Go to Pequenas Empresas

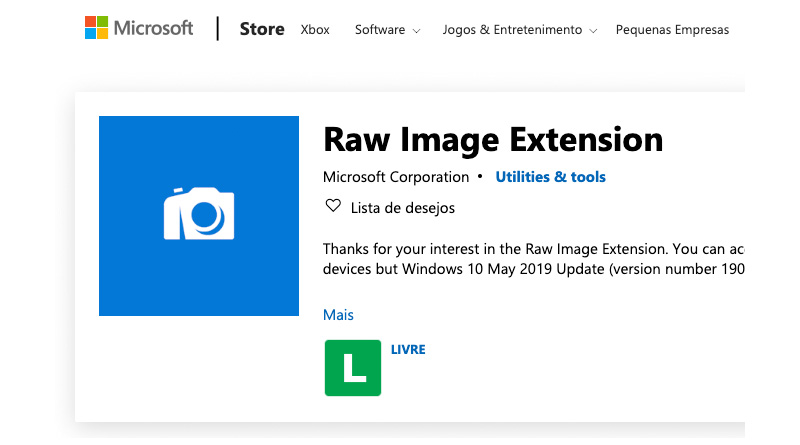672,30
